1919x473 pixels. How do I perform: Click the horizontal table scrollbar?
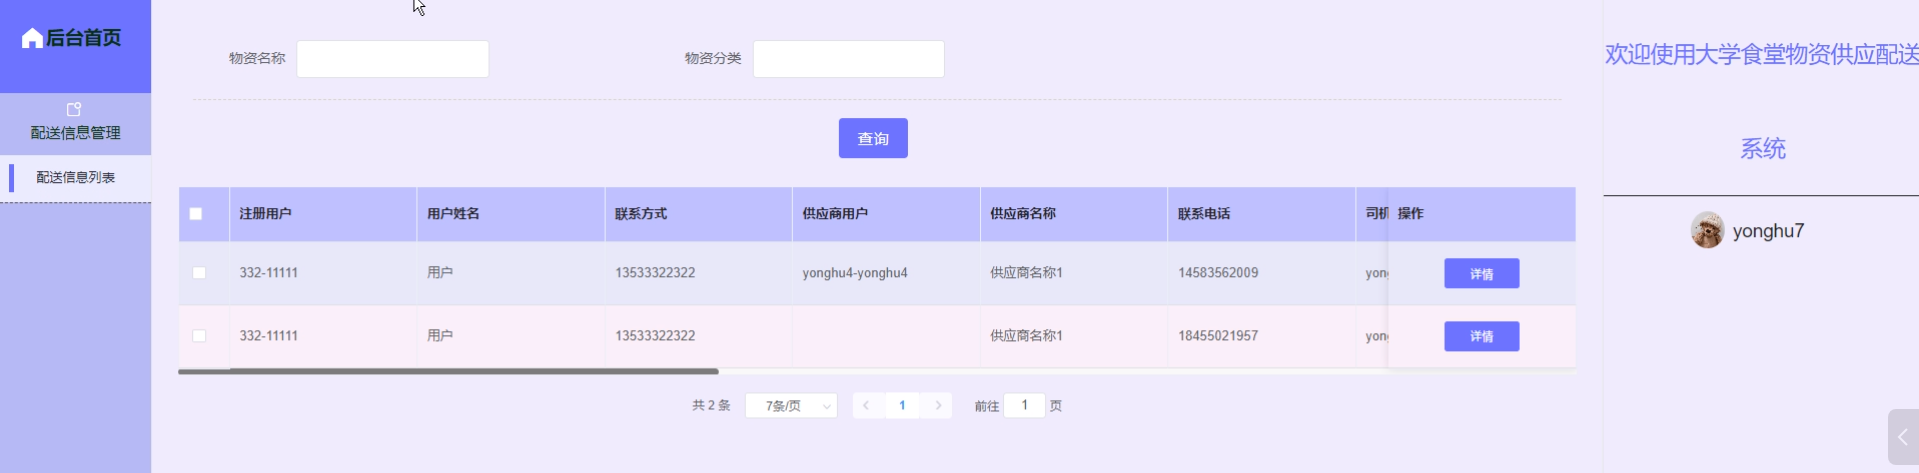pos(448,371)
